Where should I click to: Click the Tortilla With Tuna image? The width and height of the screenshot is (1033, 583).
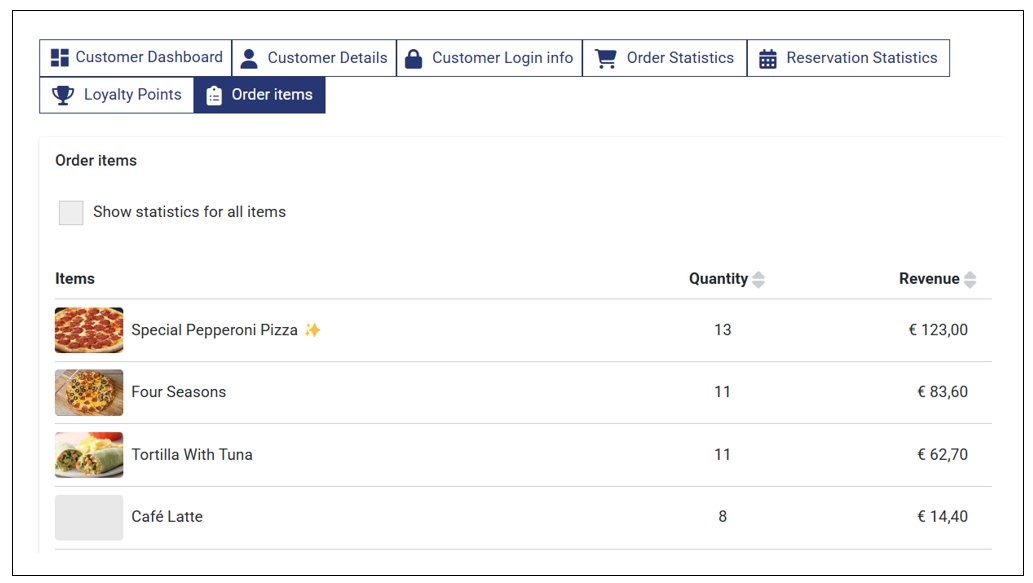[89, 455]
